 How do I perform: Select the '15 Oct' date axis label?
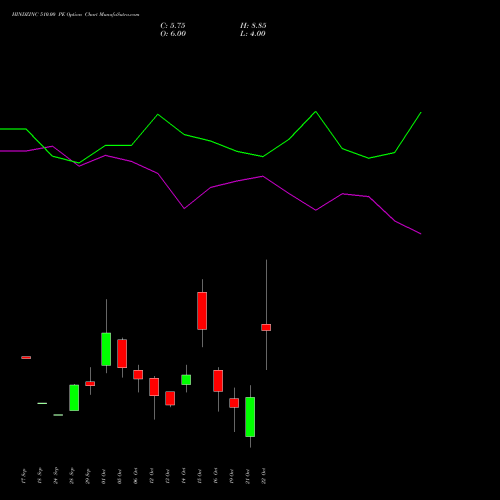click(x=200, y=476)
